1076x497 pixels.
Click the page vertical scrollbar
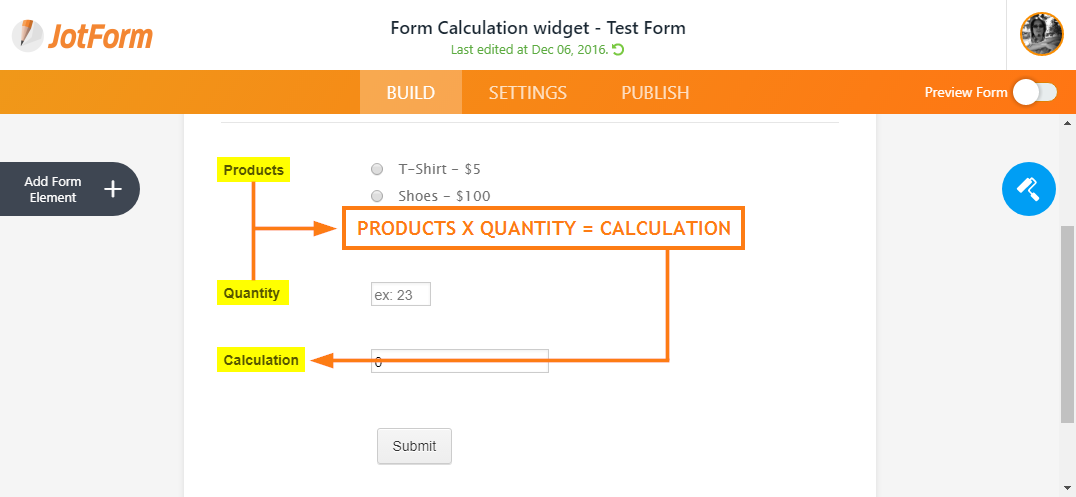(x=1067, y=320)
